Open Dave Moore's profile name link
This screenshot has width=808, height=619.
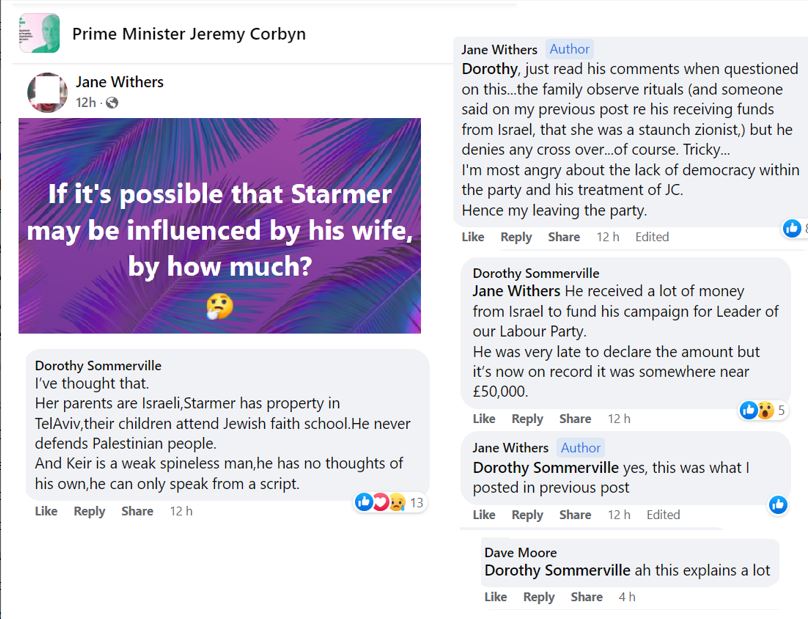[x=520, y=552]
